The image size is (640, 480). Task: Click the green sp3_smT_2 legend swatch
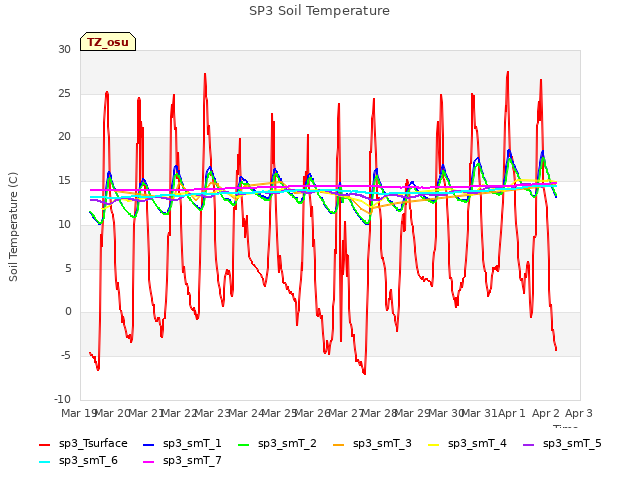[x=244, y=444]
